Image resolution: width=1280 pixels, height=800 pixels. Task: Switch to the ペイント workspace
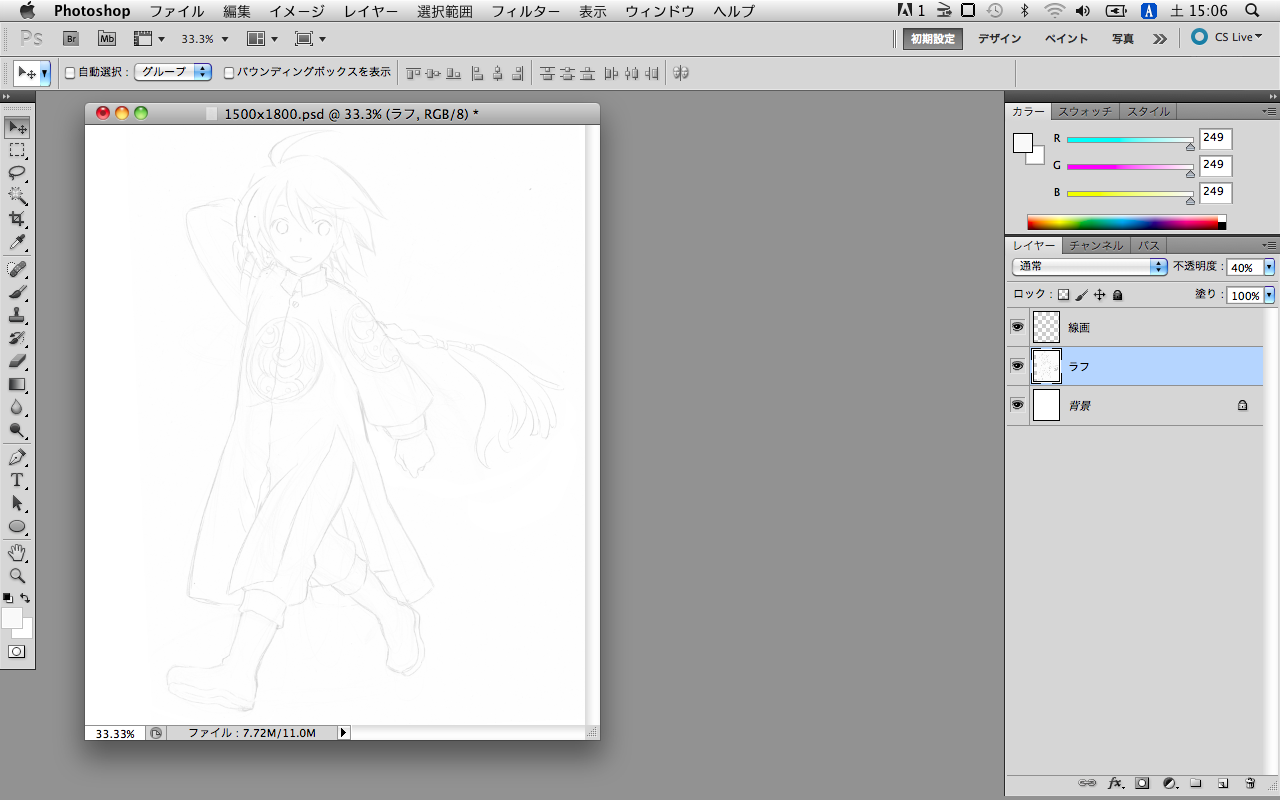[1066, 39]
